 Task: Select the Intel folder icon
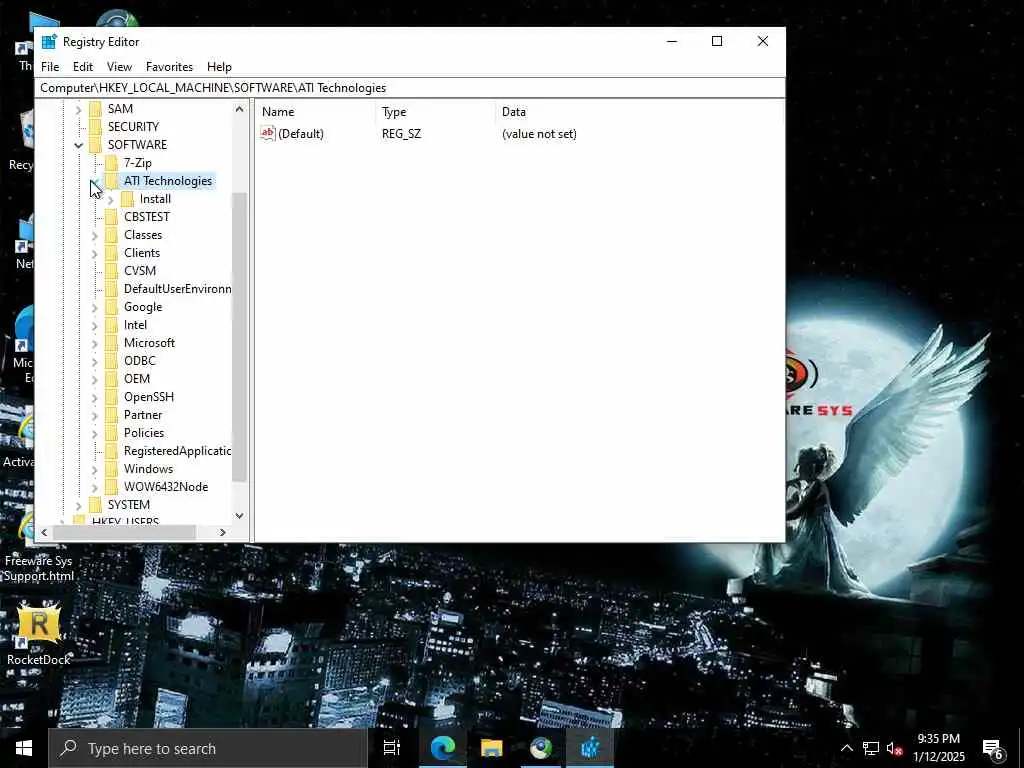[112, 325]
